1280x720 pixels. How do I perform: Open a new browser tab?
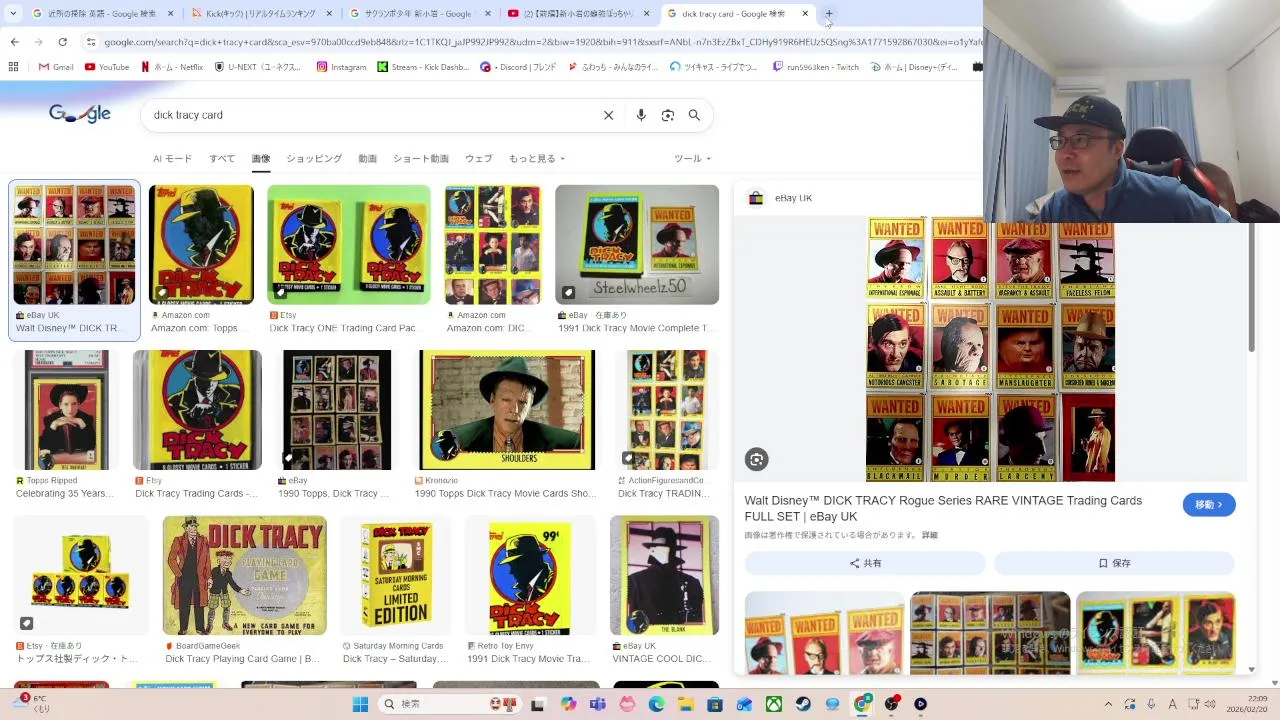tap(829, 14)
